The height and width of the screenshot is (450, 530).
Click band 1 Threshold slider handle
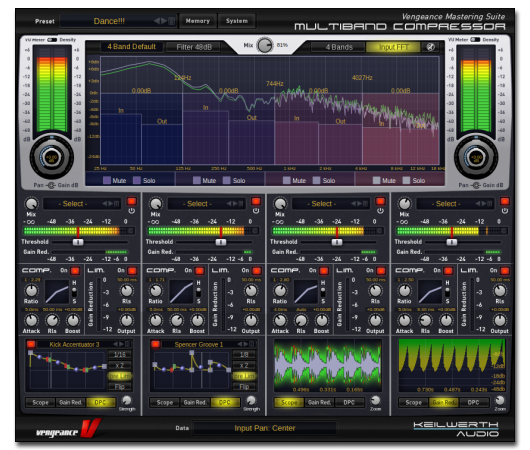78,242
